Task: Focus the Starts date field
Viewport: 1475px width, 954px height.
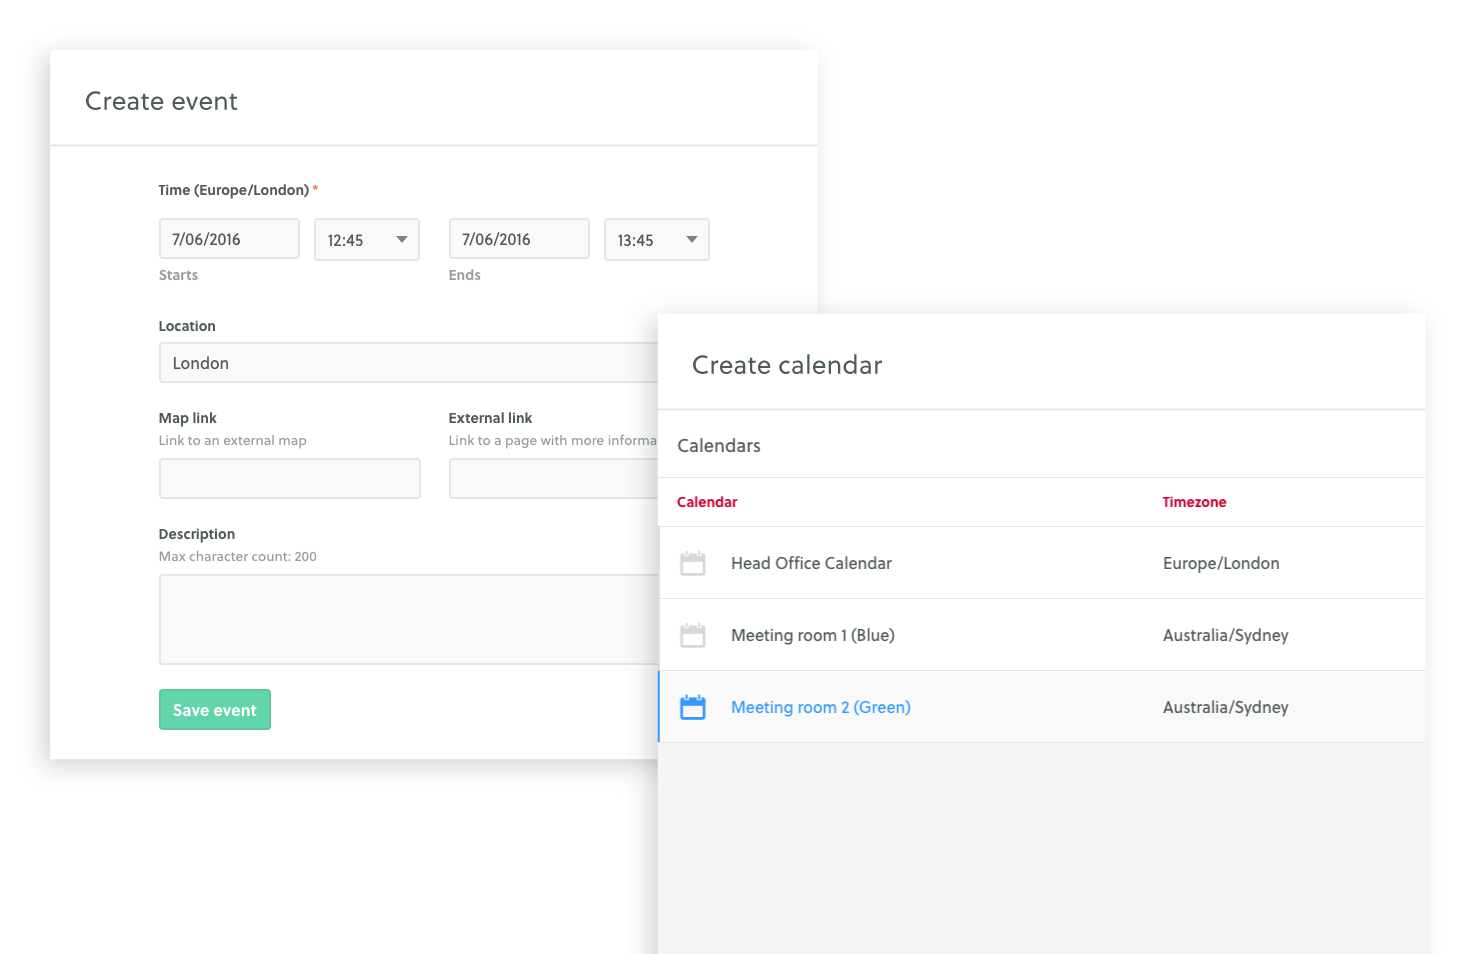Action: [x=229, y=239]
